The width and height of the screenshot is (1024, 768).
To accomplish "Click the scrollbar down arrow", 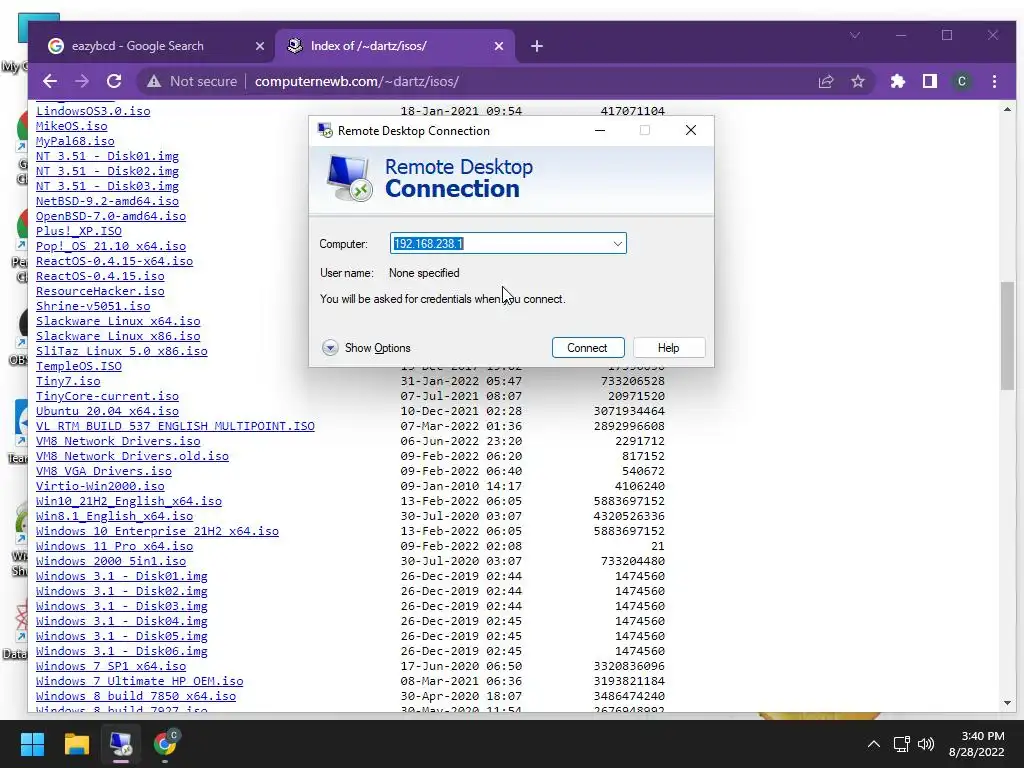I will [1007, 703].
